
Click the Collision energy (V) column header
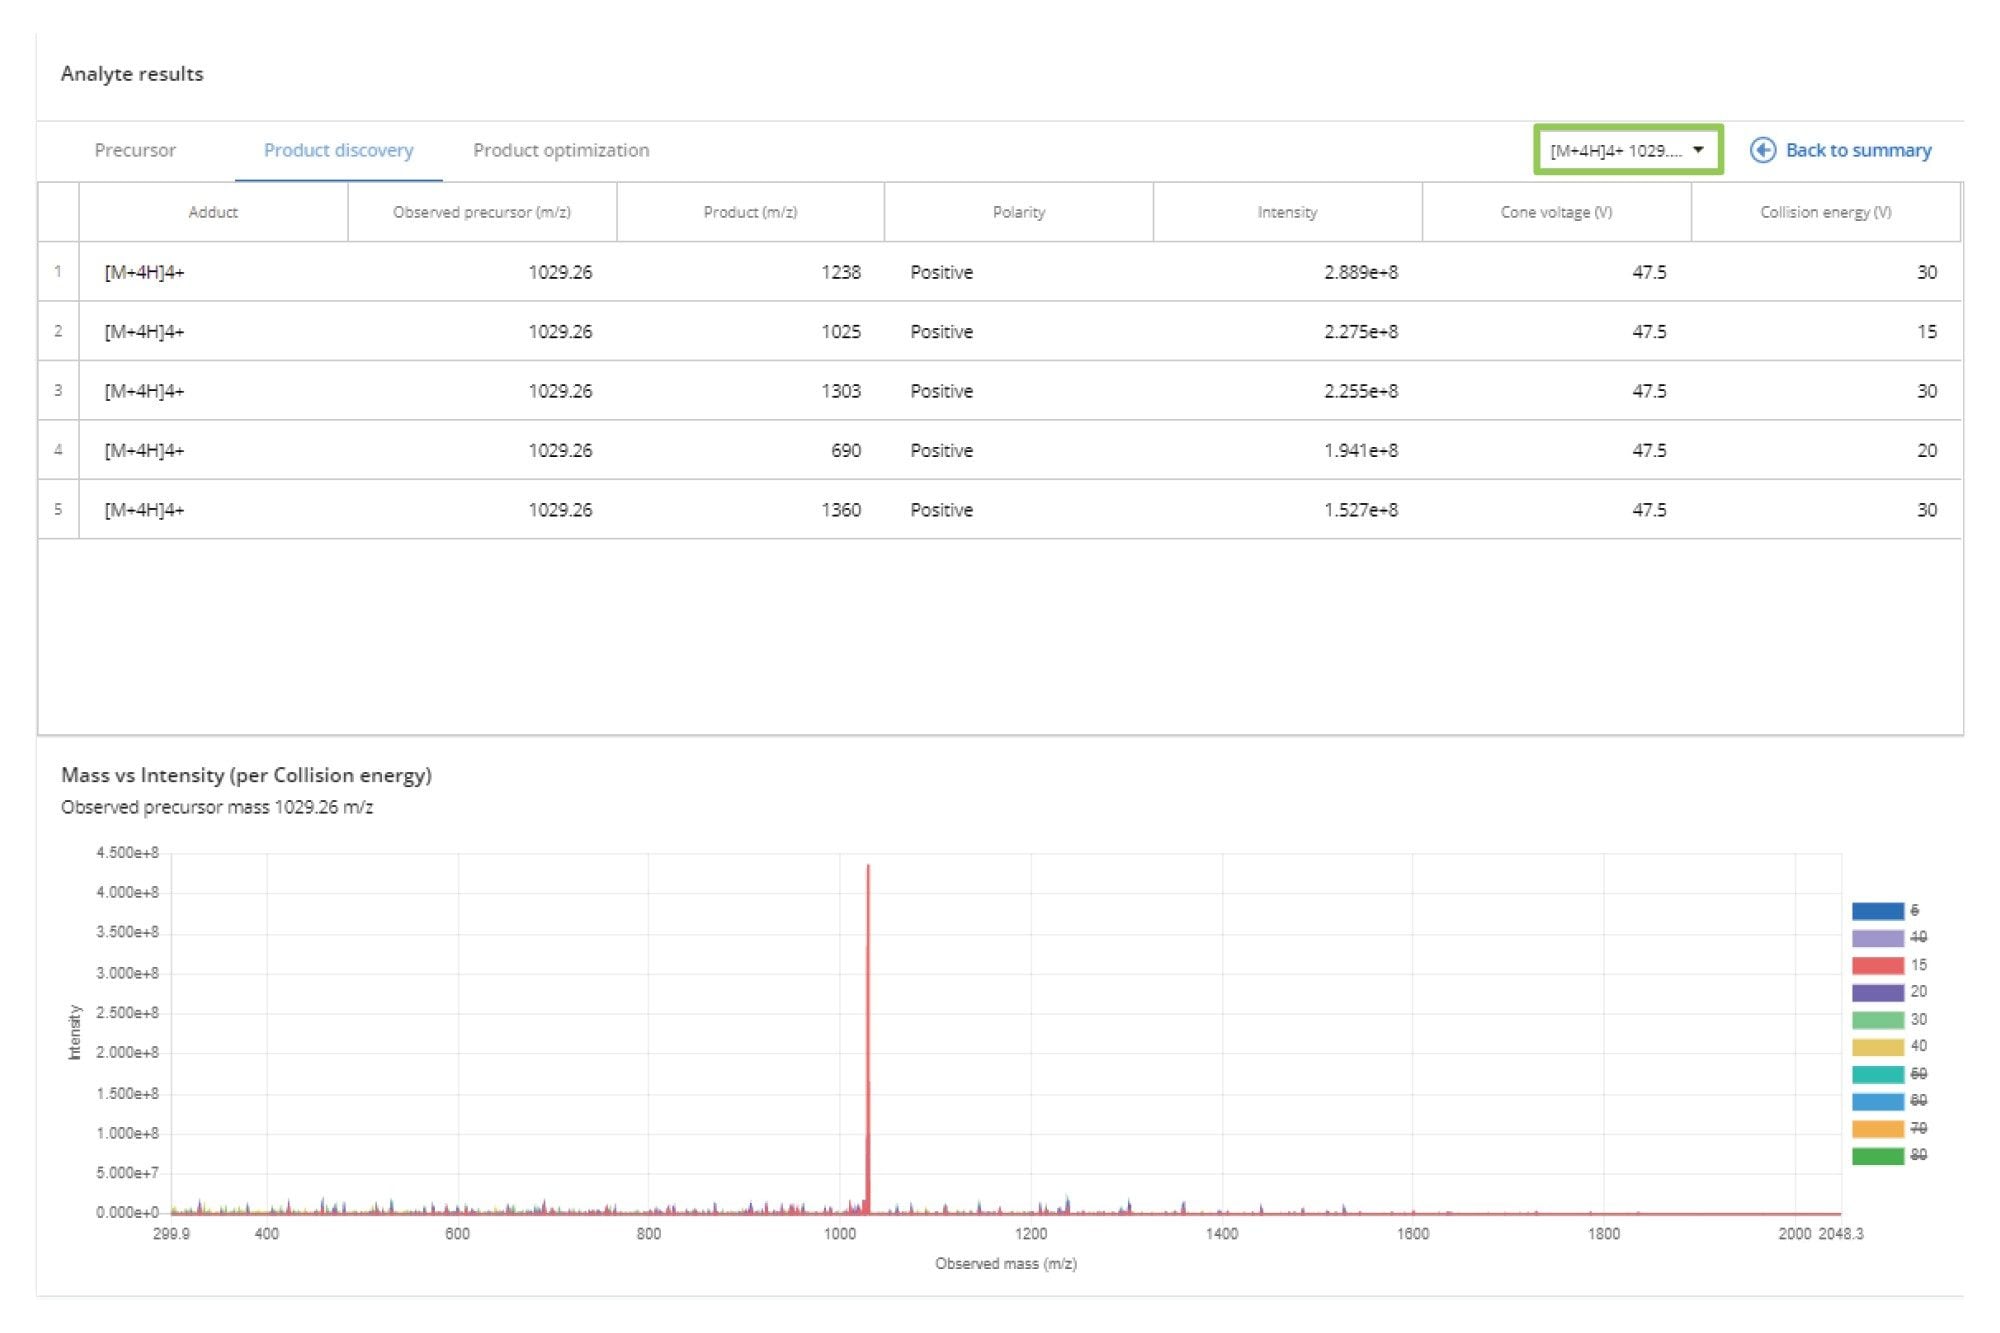(x=1825, y=212)
